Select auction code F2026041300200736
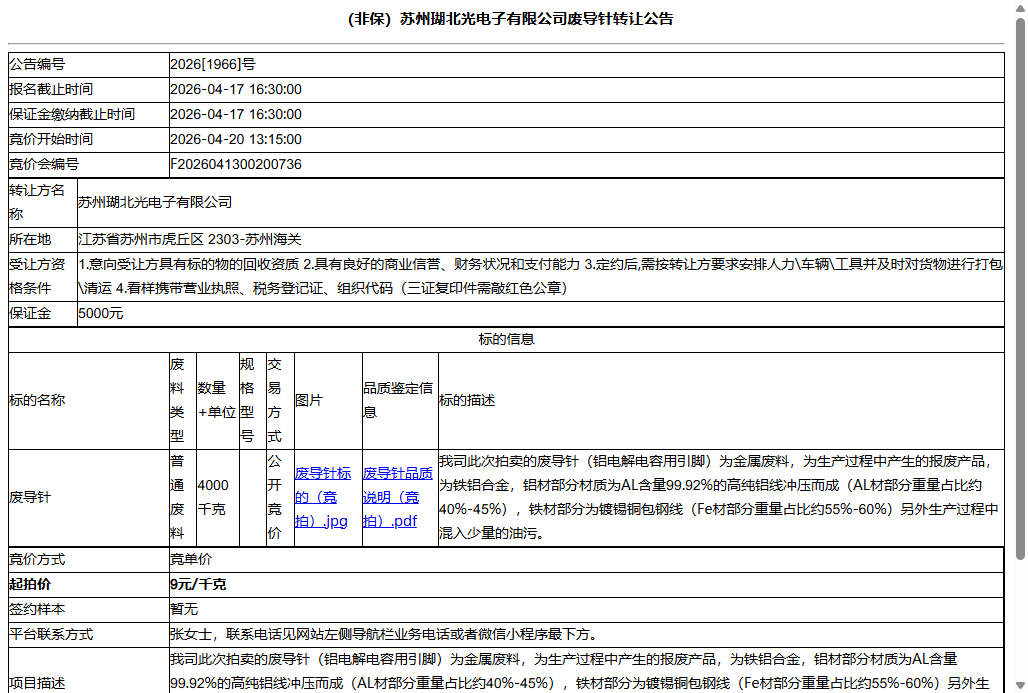The image size is (1028, 693). tap(236, 164)
